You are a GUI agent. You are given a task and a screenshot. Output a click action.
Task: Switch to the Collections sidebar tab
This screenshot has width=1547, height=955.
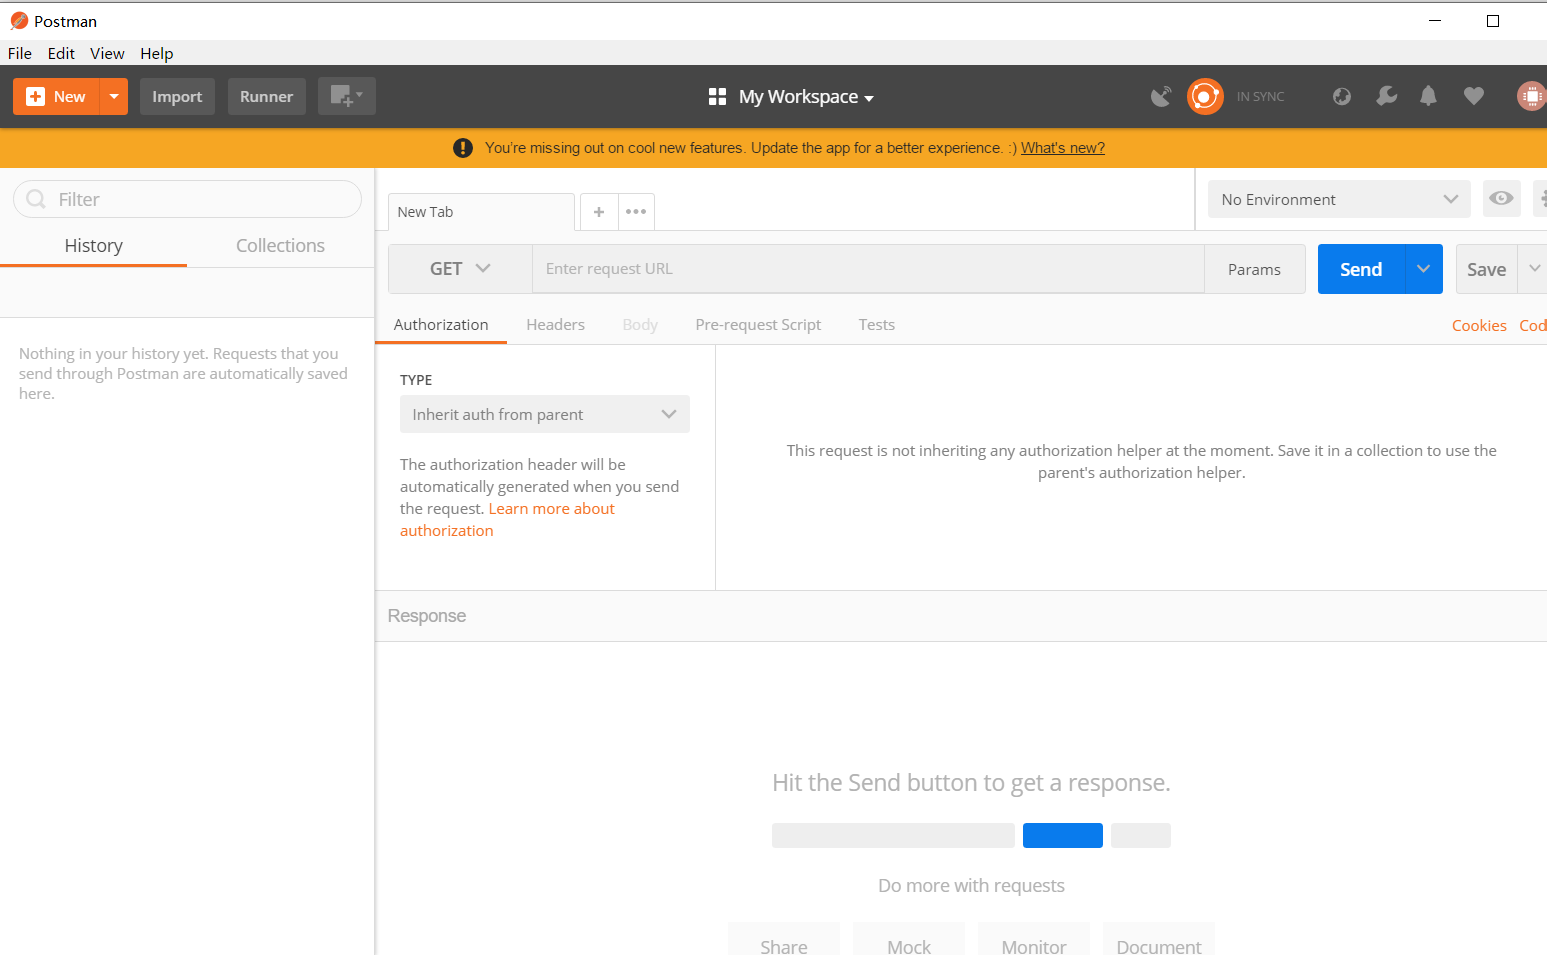(280, 246)
